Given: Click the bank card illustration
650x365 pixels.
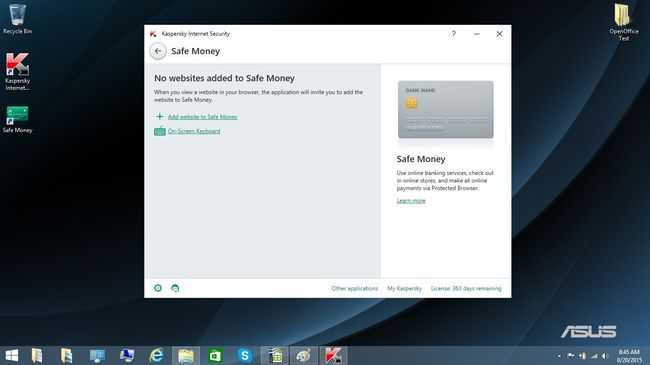Looking at the screenshot, I should pos(446,110).
